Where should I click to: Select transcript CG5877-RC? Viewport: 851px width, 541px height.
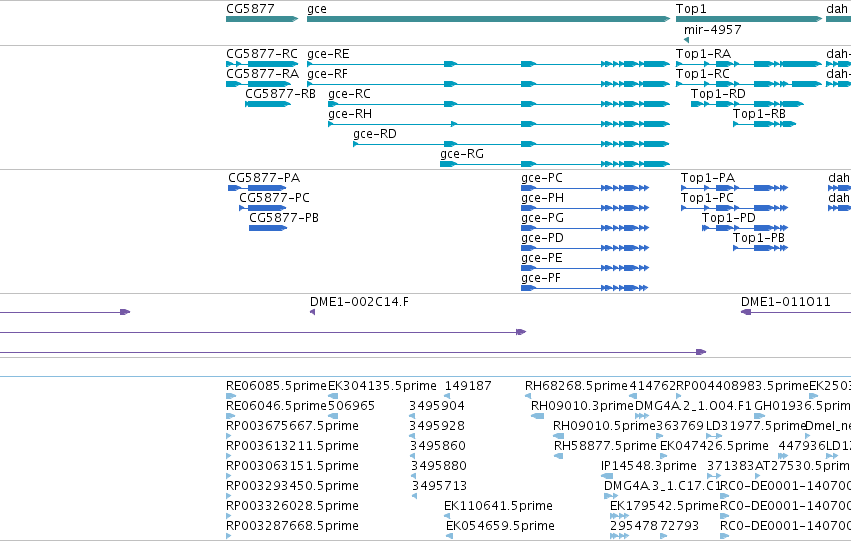(262, 64)
